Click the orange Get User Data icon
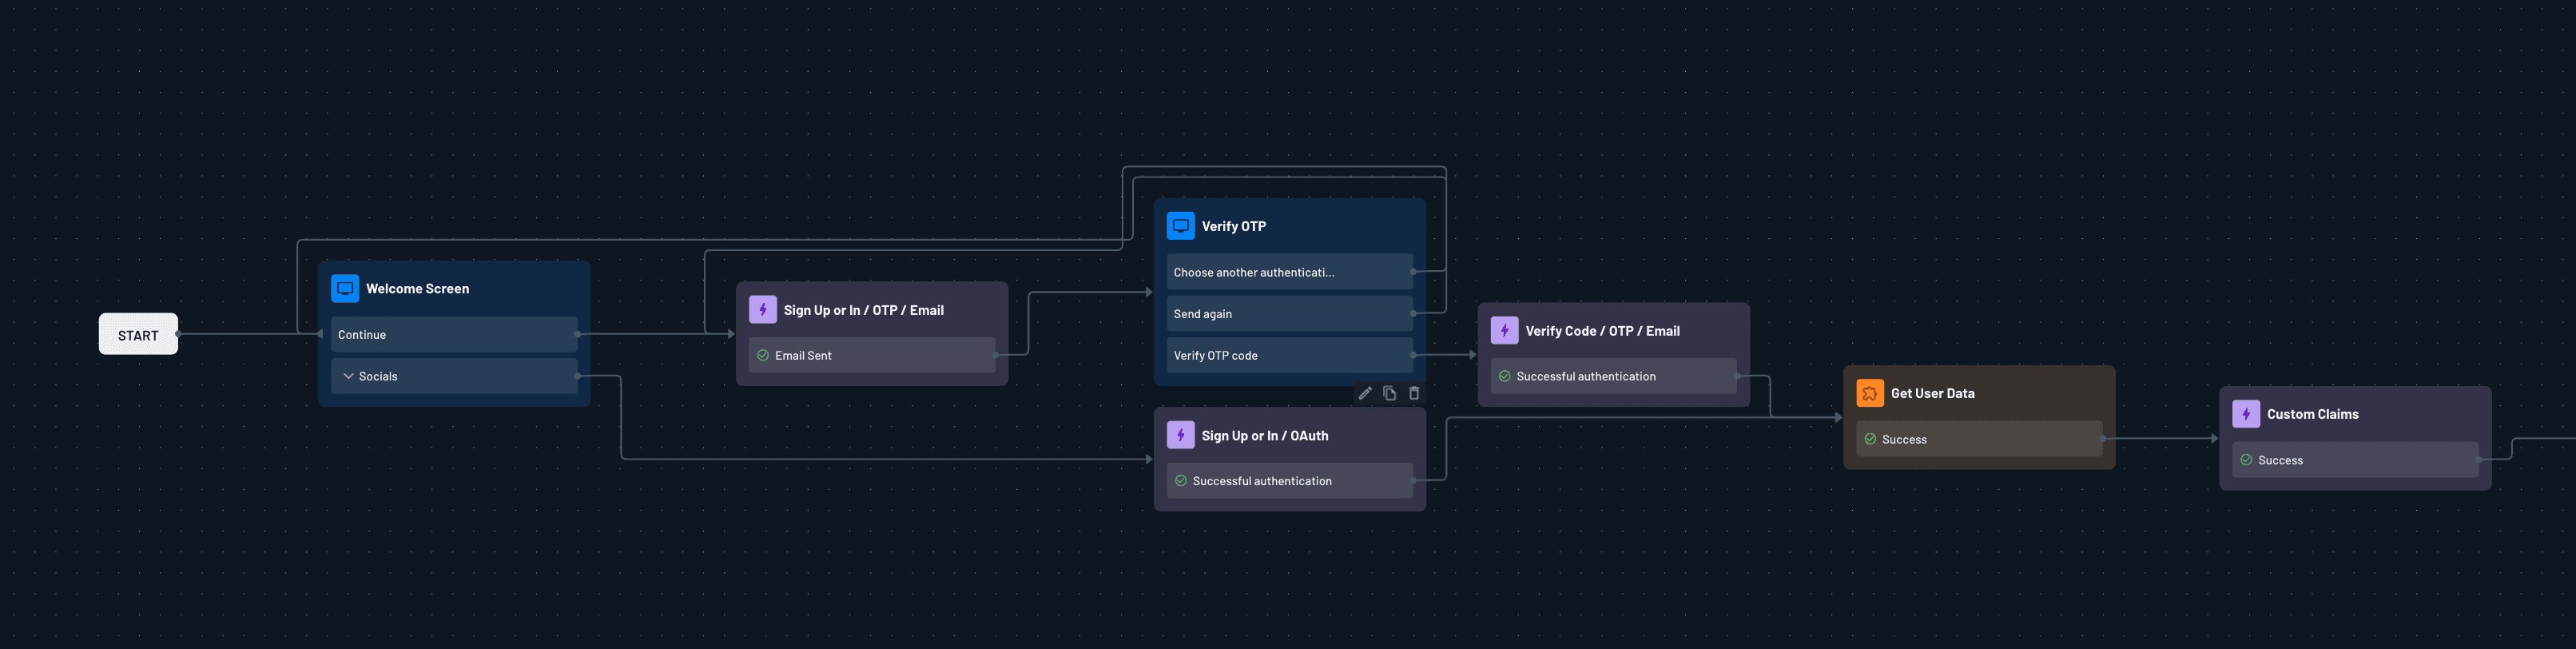This screenshot has width=2576, height=649. tap(1869, 393)
